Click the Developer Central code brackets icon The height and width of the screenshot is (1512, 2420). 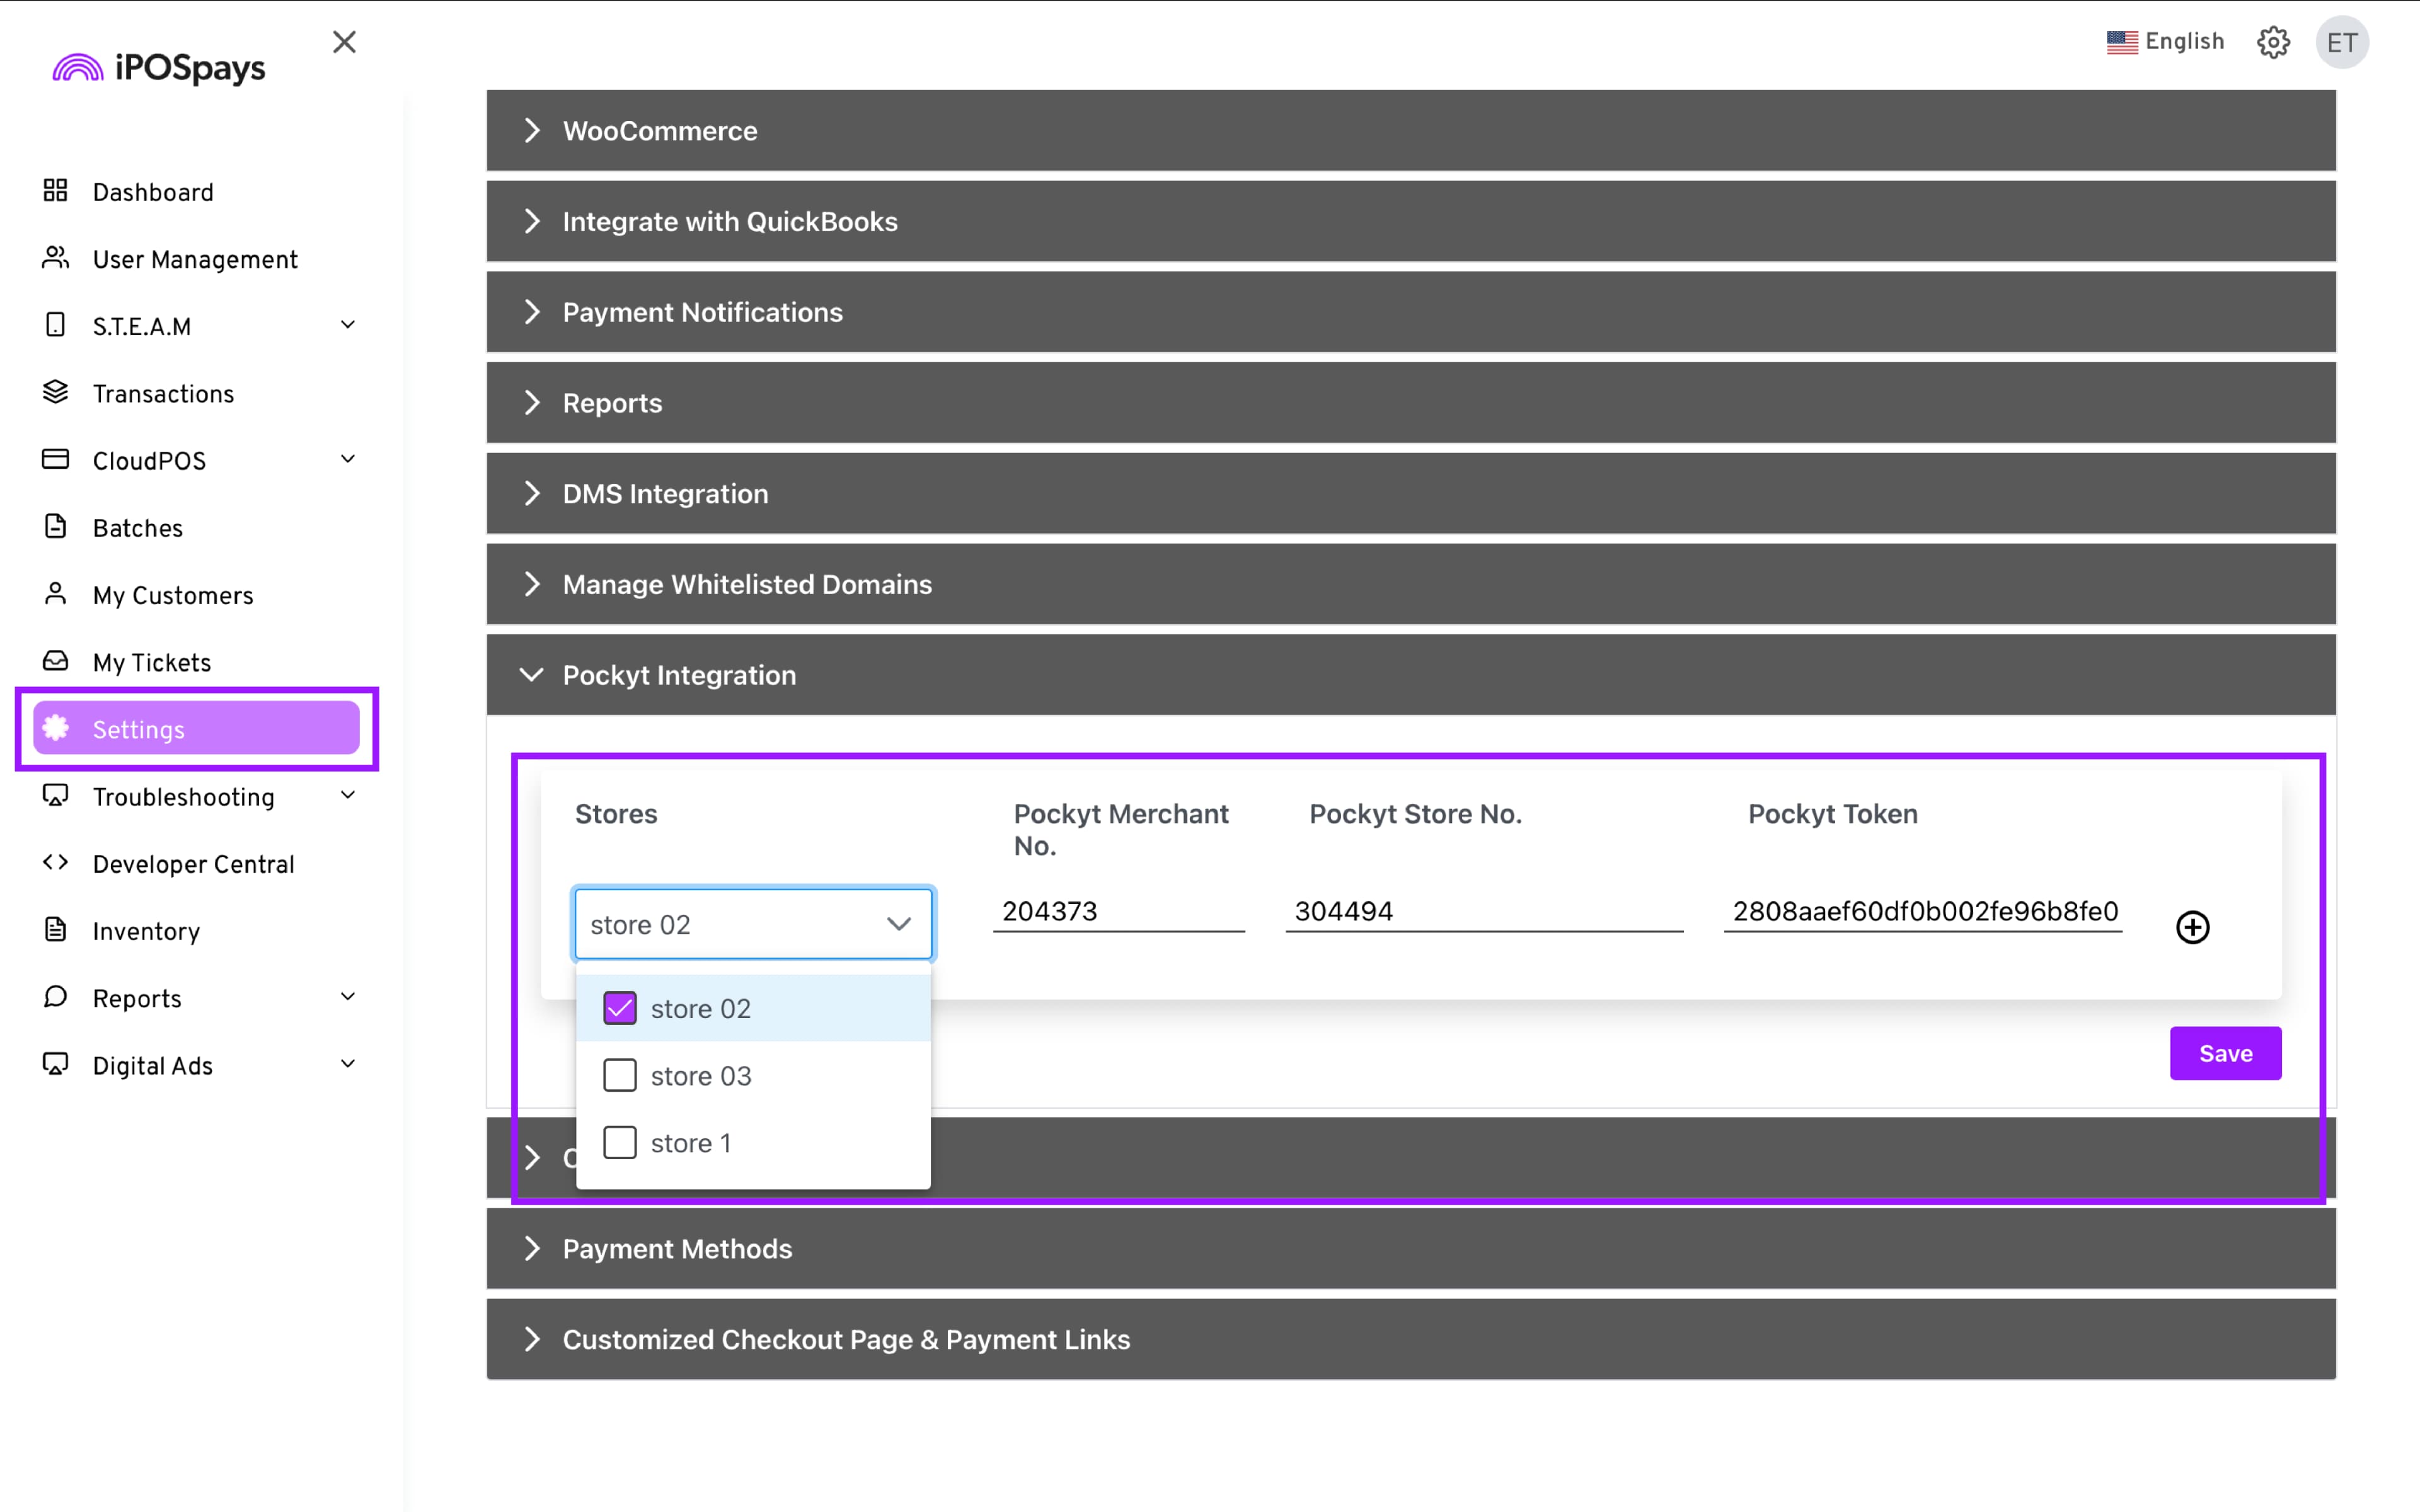click(x=55, y=863)
